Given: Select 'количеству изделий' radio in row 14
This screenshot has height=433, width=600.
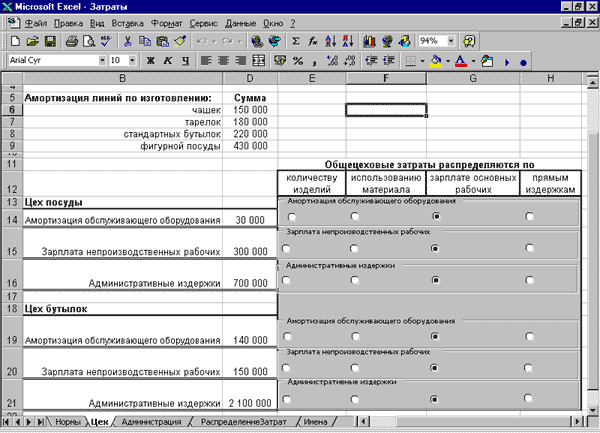Looking at the screenshot, I should click(x=292, y=217).
